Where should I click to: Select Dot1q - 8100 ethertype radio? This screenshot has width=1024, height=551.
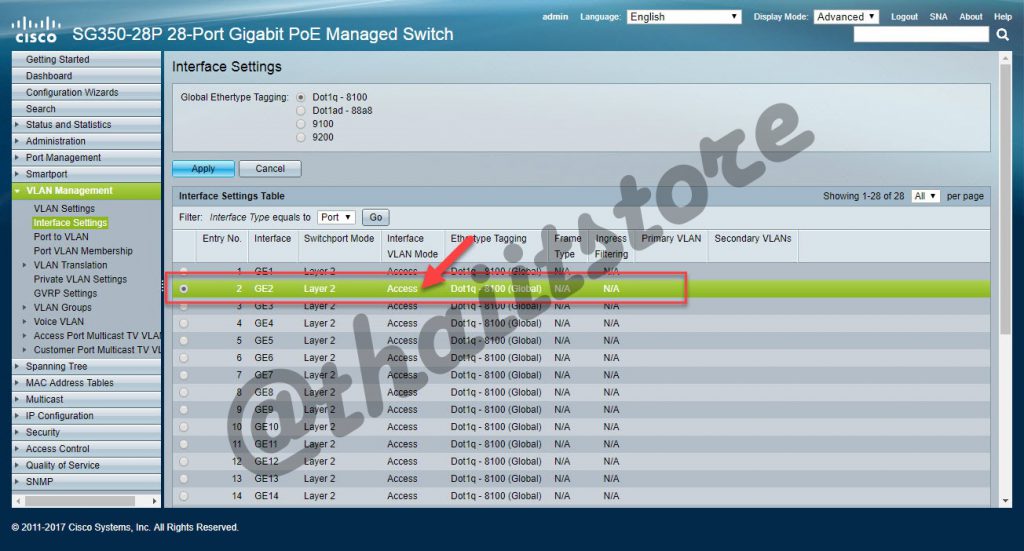pos(300,97)
